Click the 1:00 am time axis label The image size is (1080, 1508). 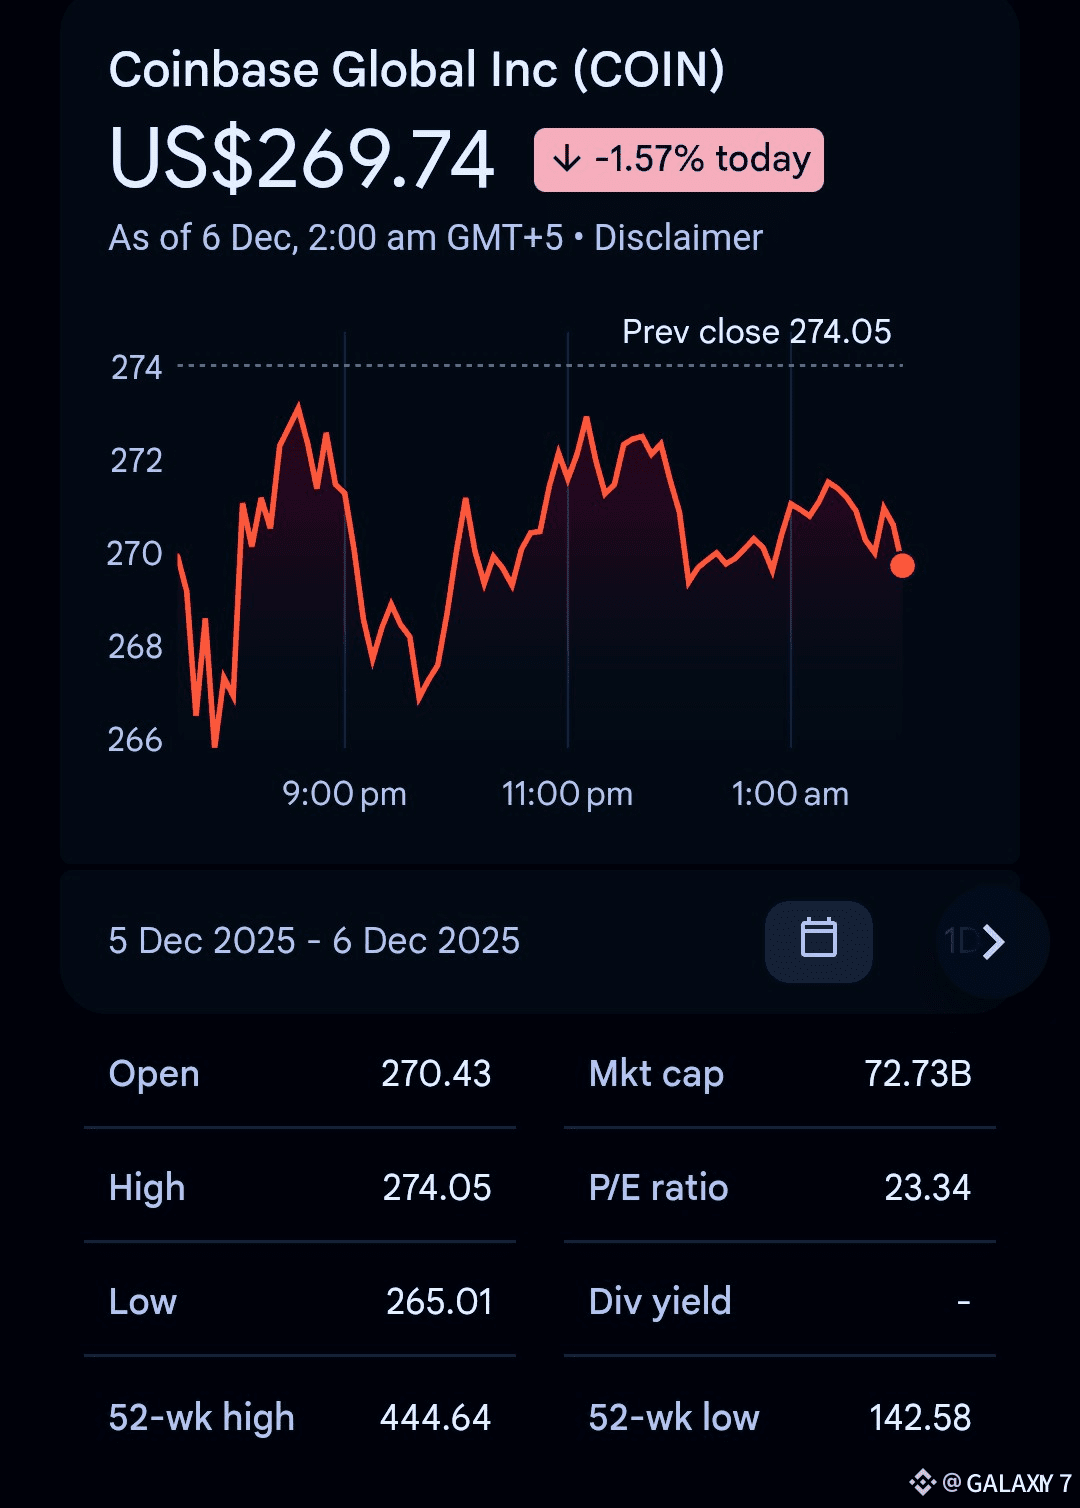tap(790, 794)
